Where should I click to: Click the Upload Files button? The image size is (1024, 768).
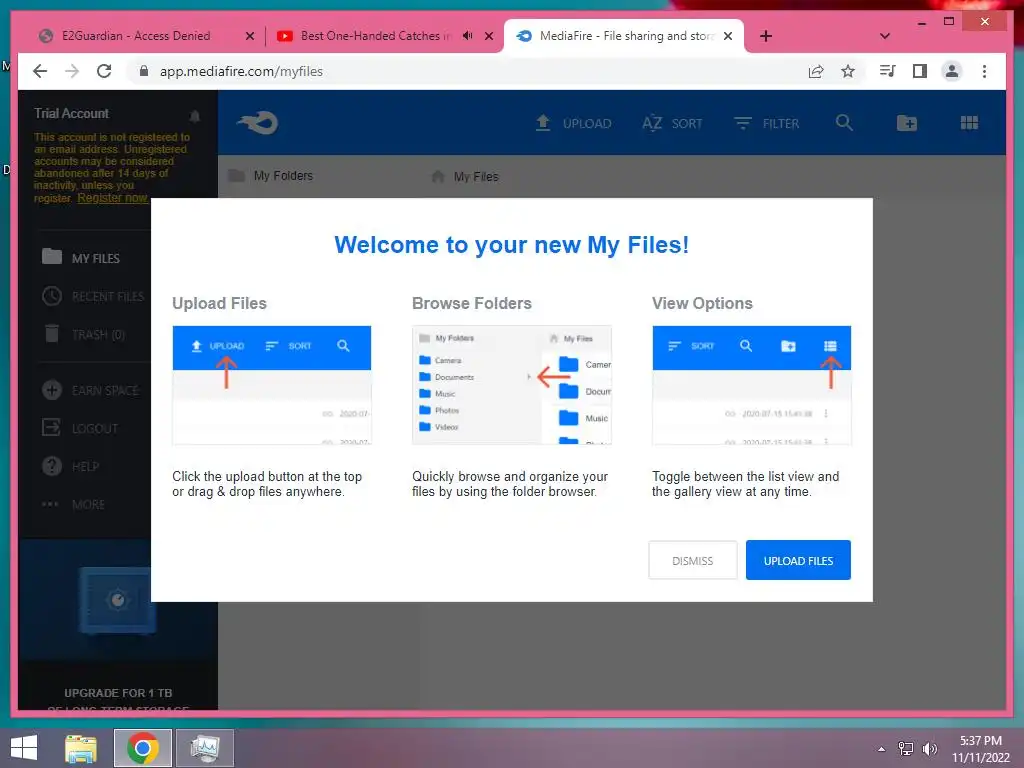798,560
